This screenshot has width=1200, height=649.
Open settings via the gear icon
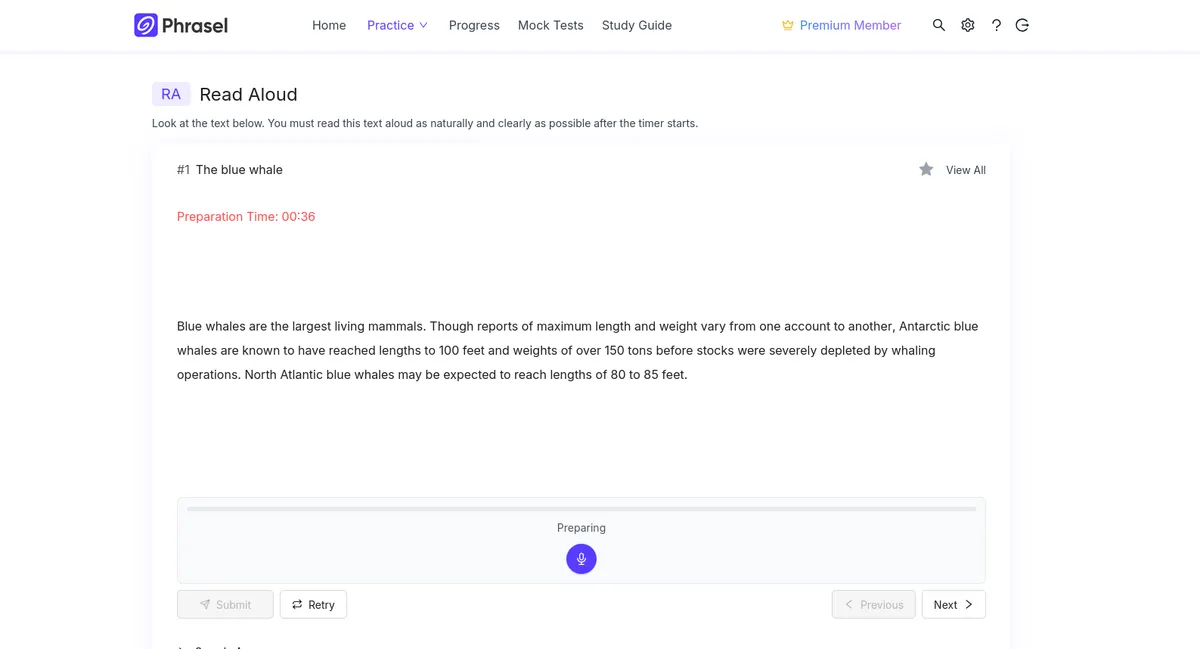pos(968,25)
